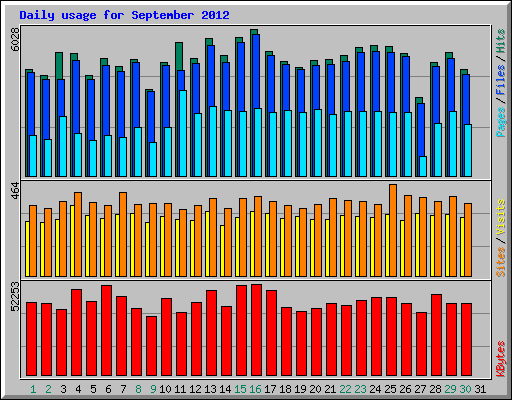This screenshot has width=512, height=400.
Task: Click the red 'KBytes' legend label
Action: pos(501,359)
